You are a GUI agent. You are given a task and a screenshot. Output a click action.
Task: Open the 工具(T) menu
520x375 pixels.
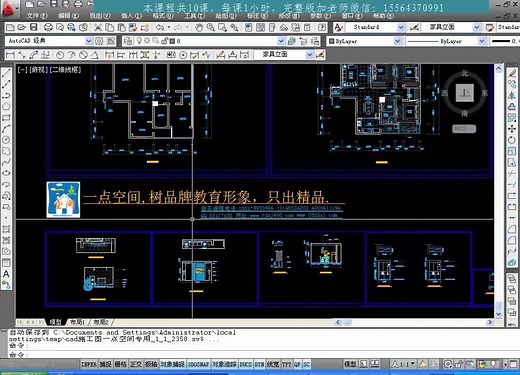click(x=195, y=15)
